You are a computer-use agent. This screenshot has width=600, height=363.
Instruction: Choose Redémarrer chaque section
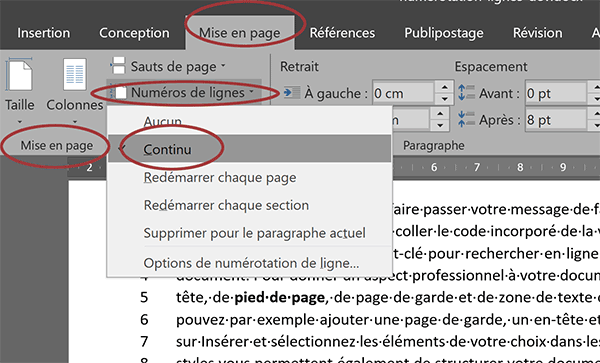click(249, 205)
